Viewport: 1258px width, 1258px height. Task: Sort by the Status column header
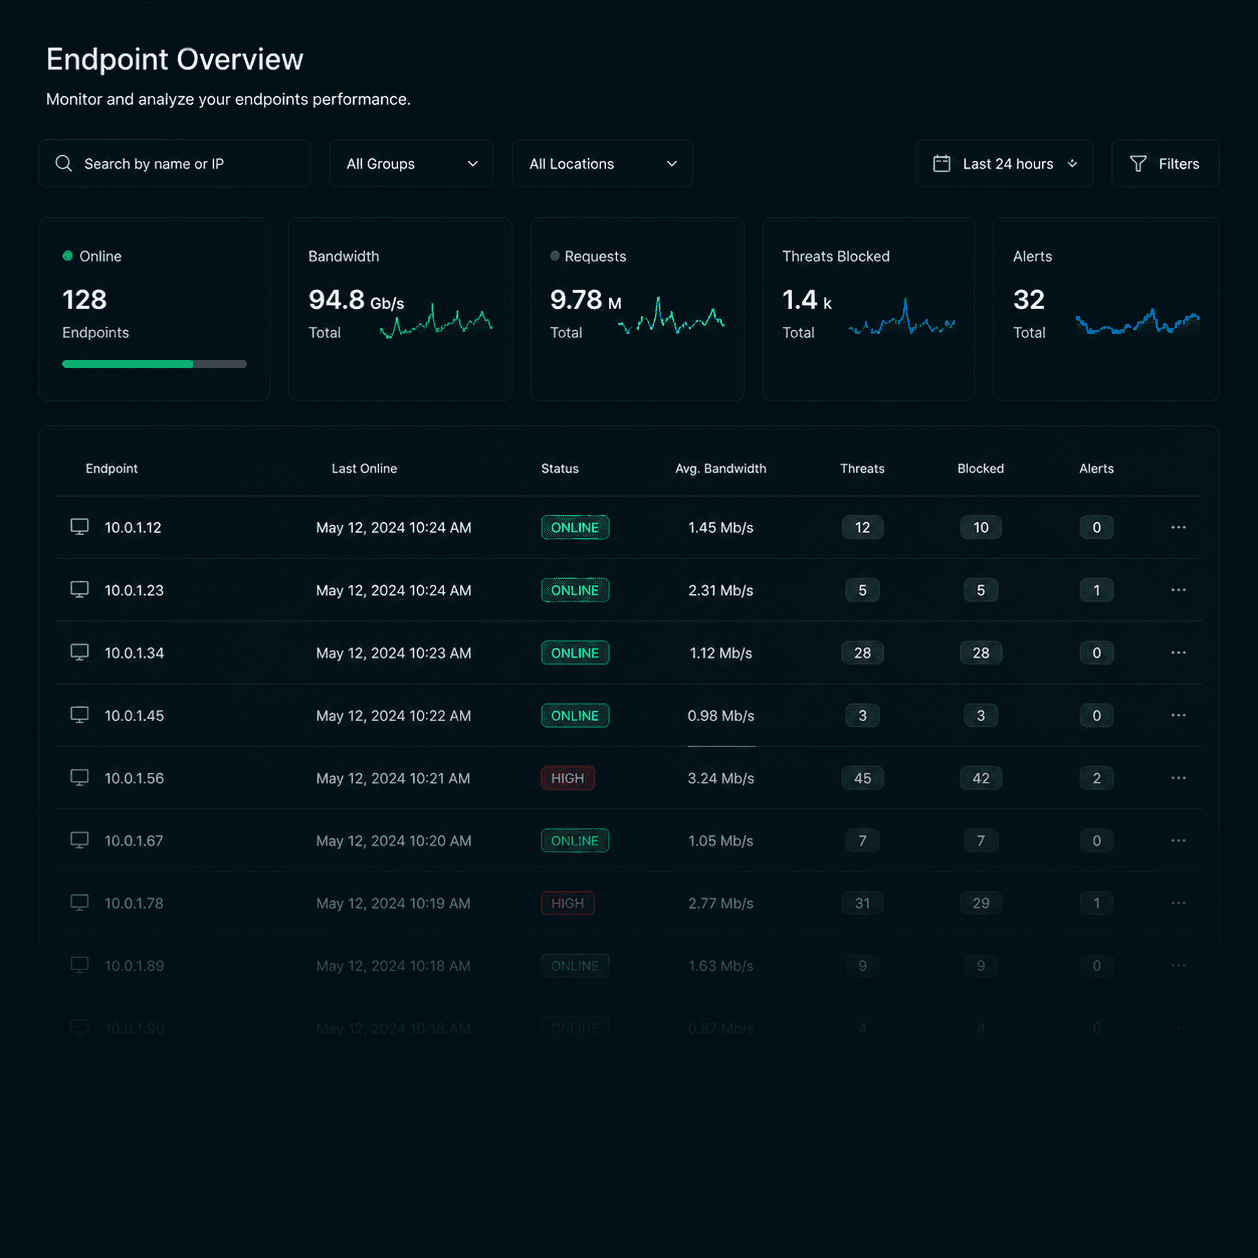tap(560, 468)
